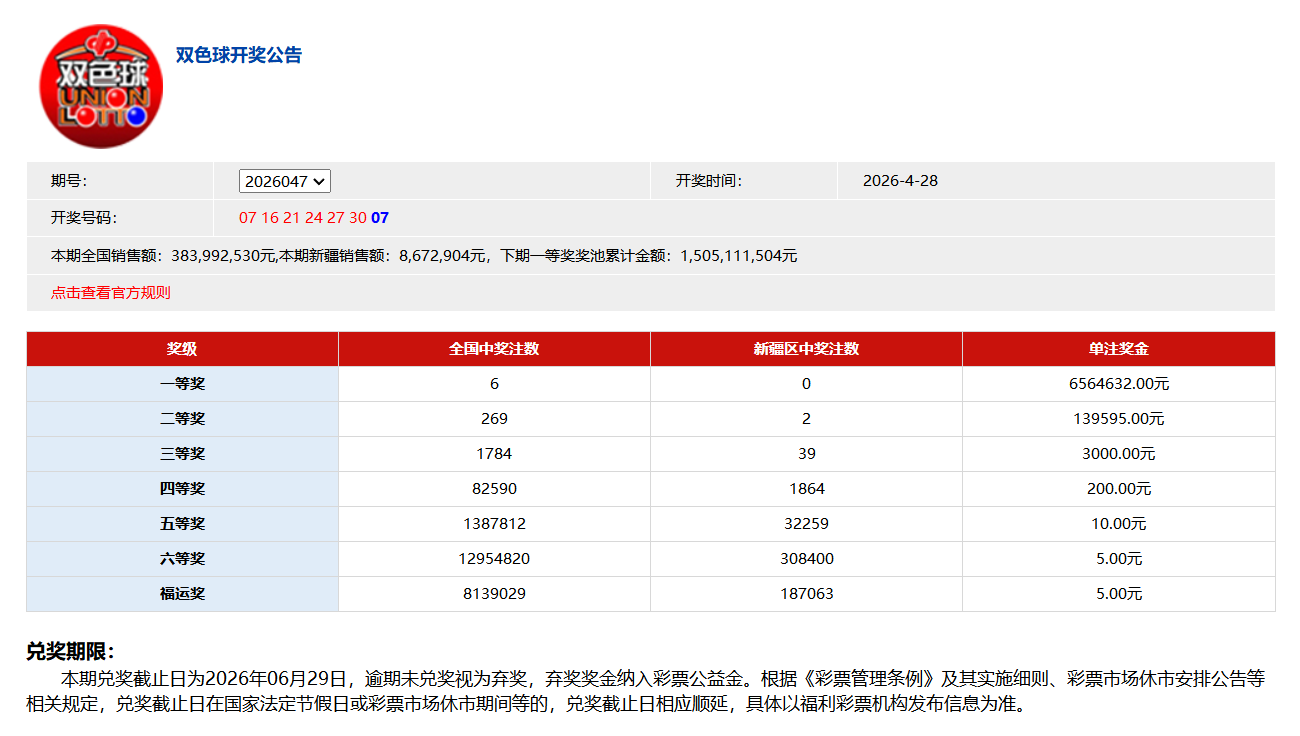
Task: Click the 点击查看官方规则 link
Action: point(111,293)
